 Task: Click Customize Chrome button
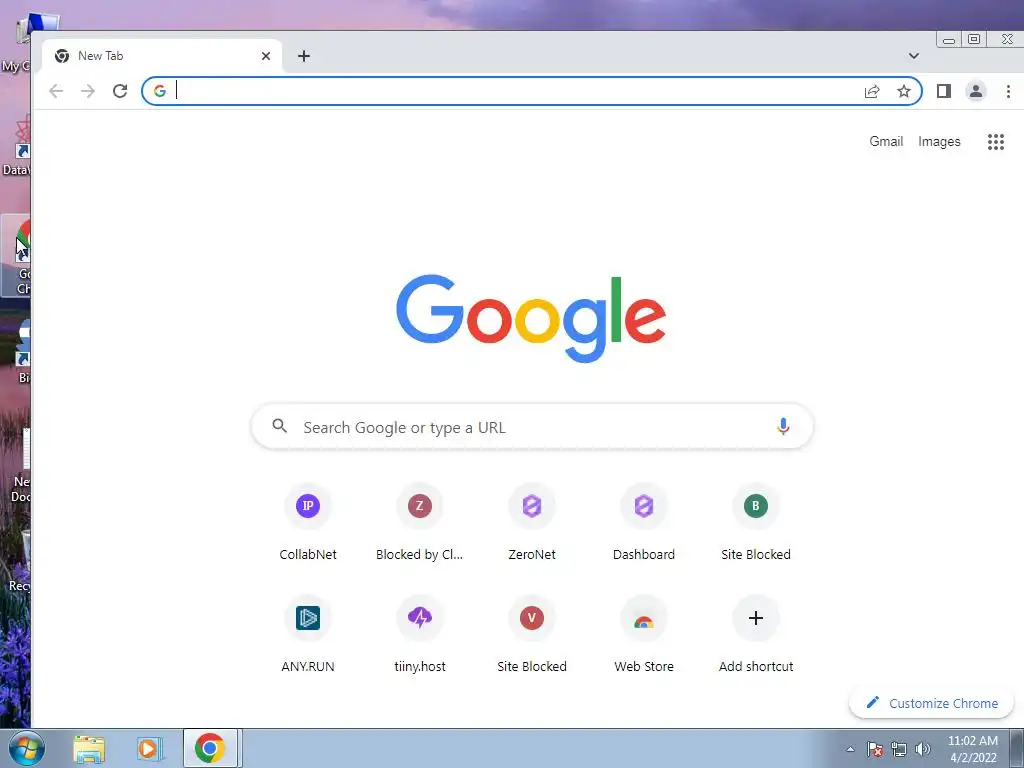pos(931,703)
